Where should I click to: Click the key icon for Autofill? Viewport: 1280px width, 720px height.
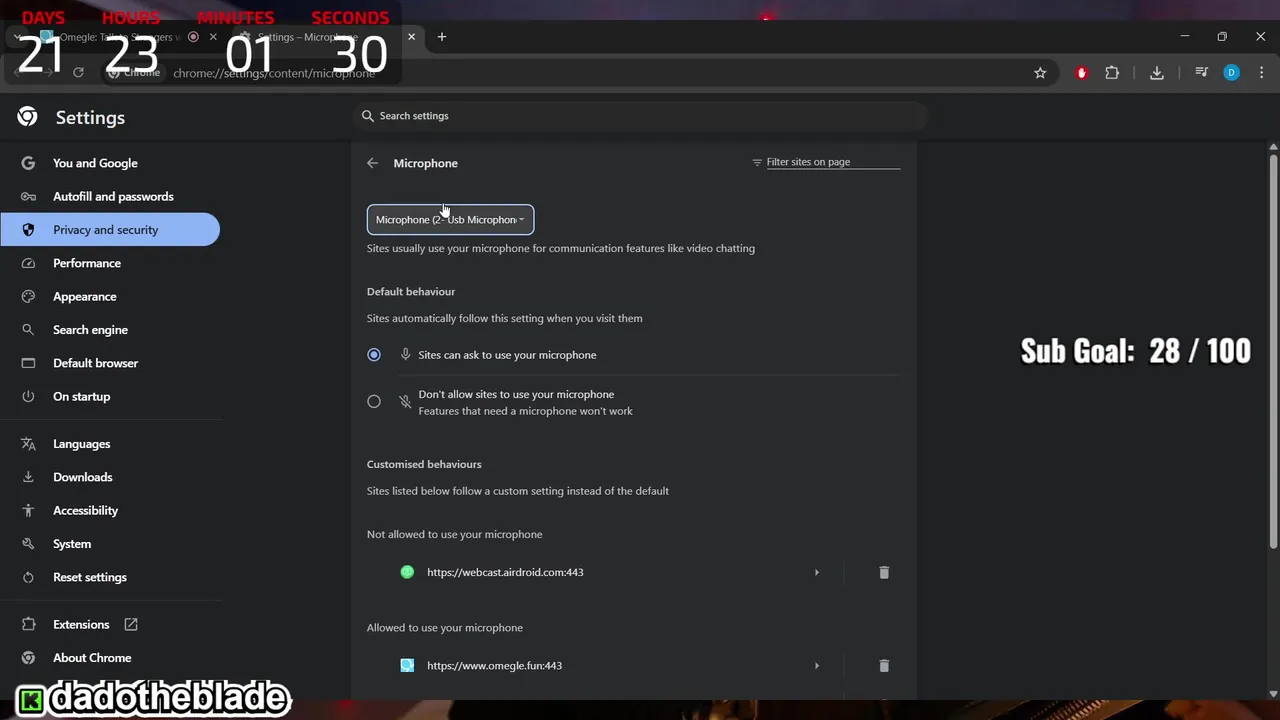coord(28,197)
